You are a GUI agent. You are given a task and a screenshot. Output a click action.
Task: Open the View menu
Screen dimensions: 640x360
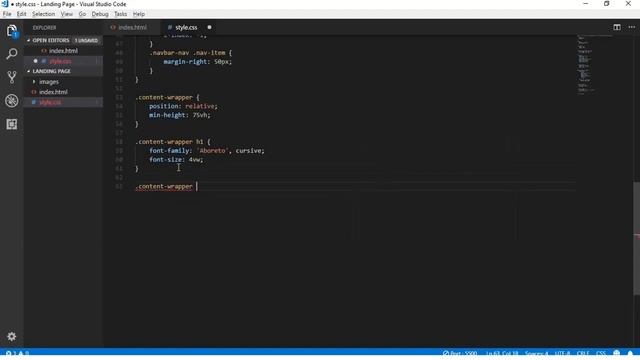point(67,14)
